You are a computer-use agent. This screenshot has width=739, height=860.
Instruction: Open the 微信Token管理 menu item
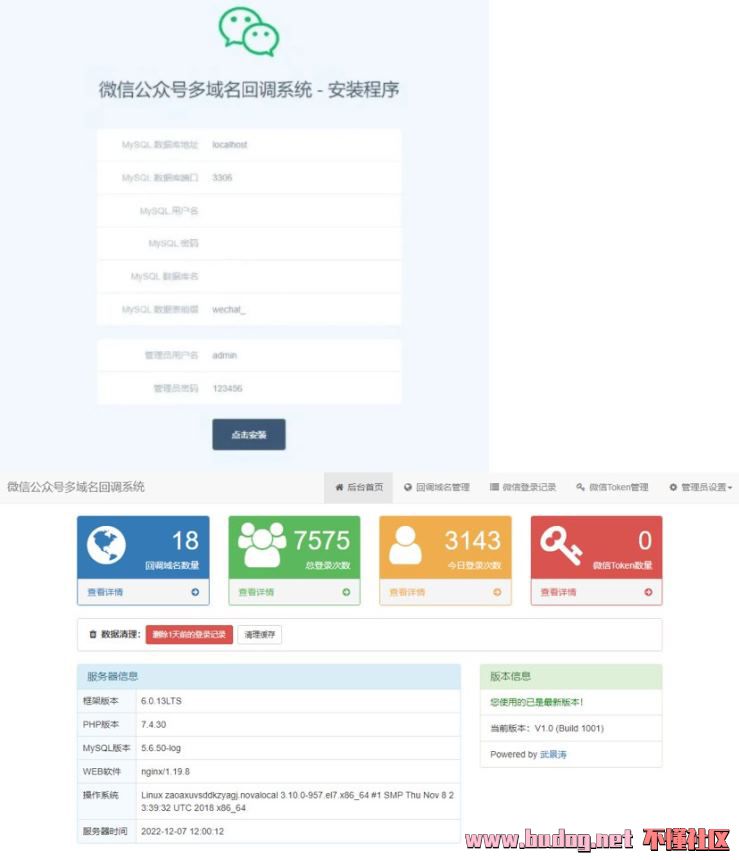[x=612, y=487]
